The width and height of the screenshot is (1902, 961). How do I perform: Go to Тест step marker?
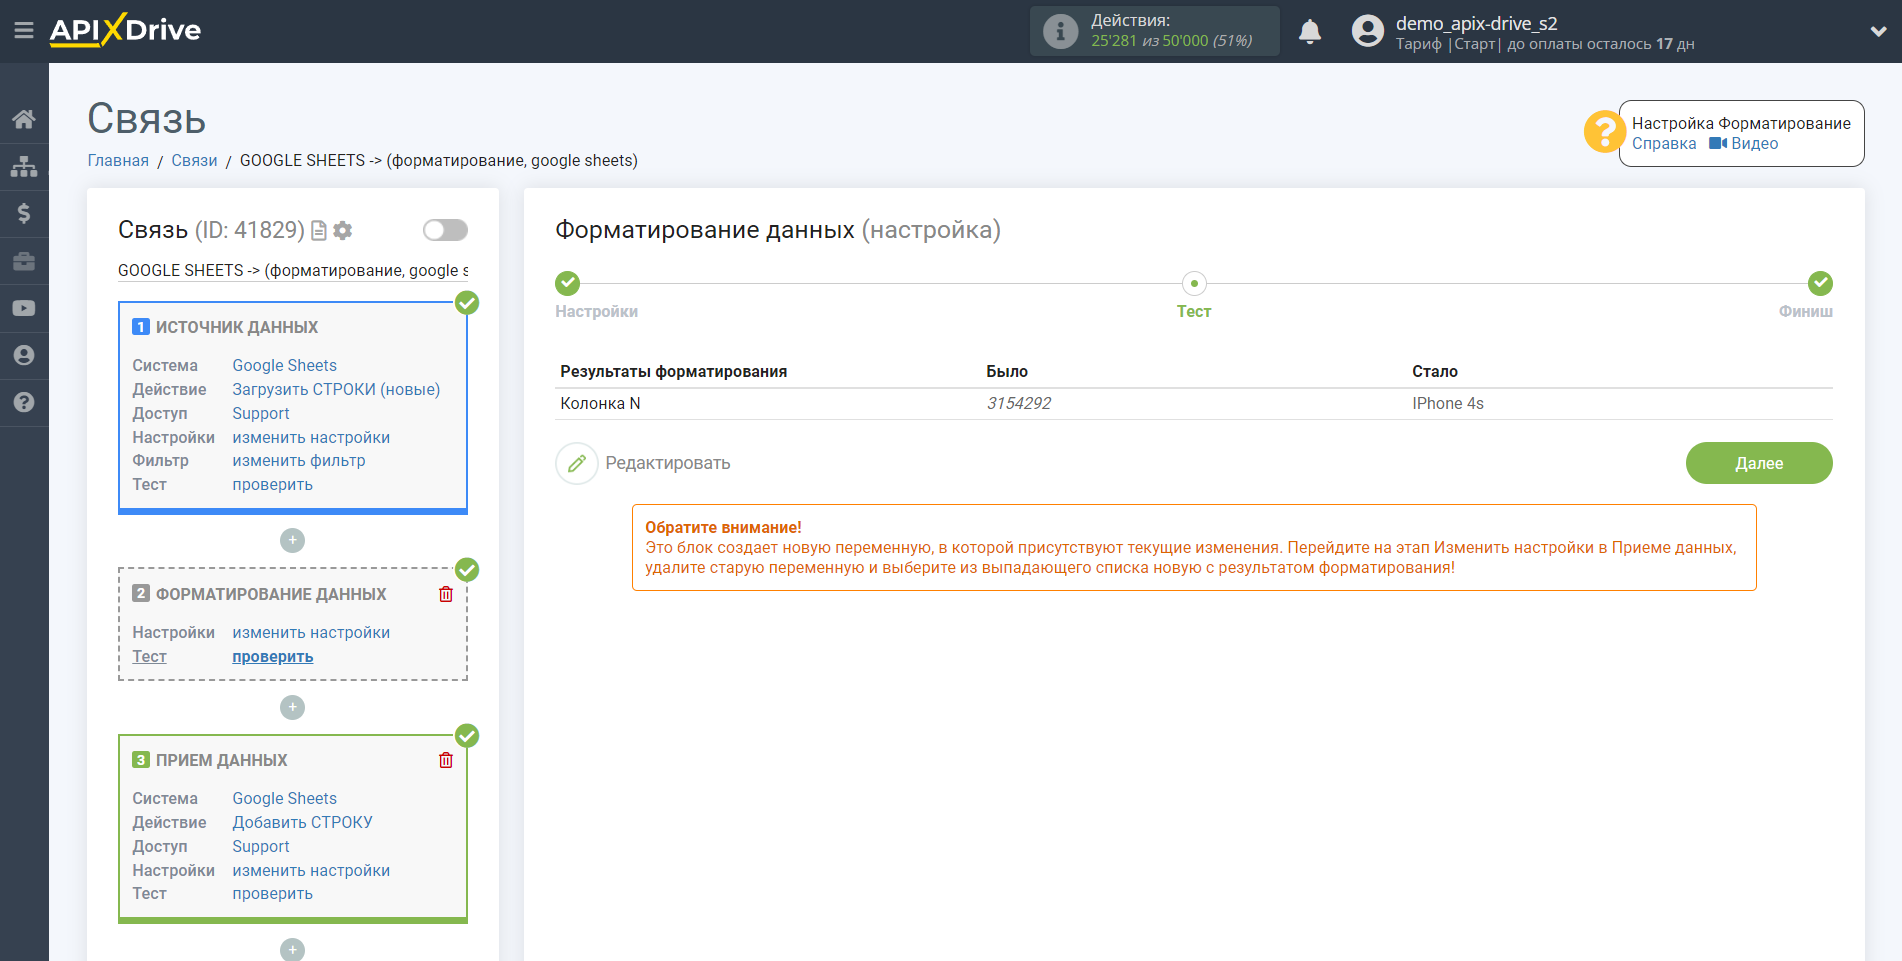coord(1194,283)
